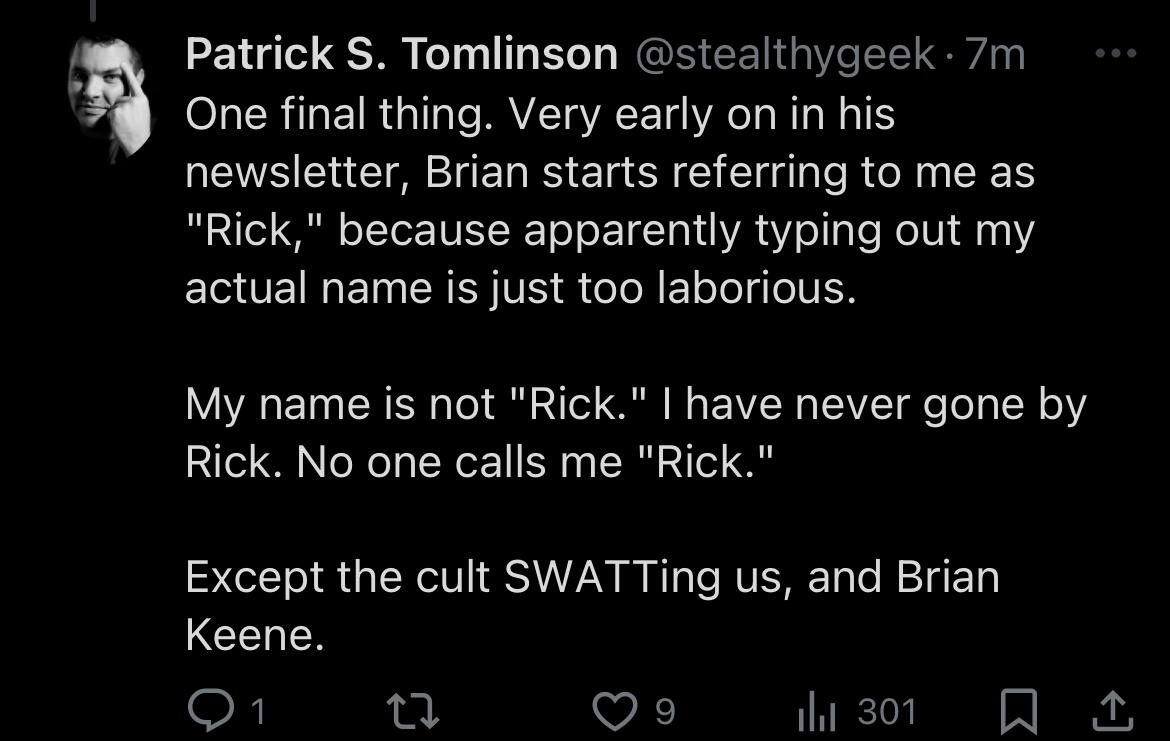Tap the like count showing 9
The image size is (1170, 741).
pyautogui.click(x=665, y=712)
